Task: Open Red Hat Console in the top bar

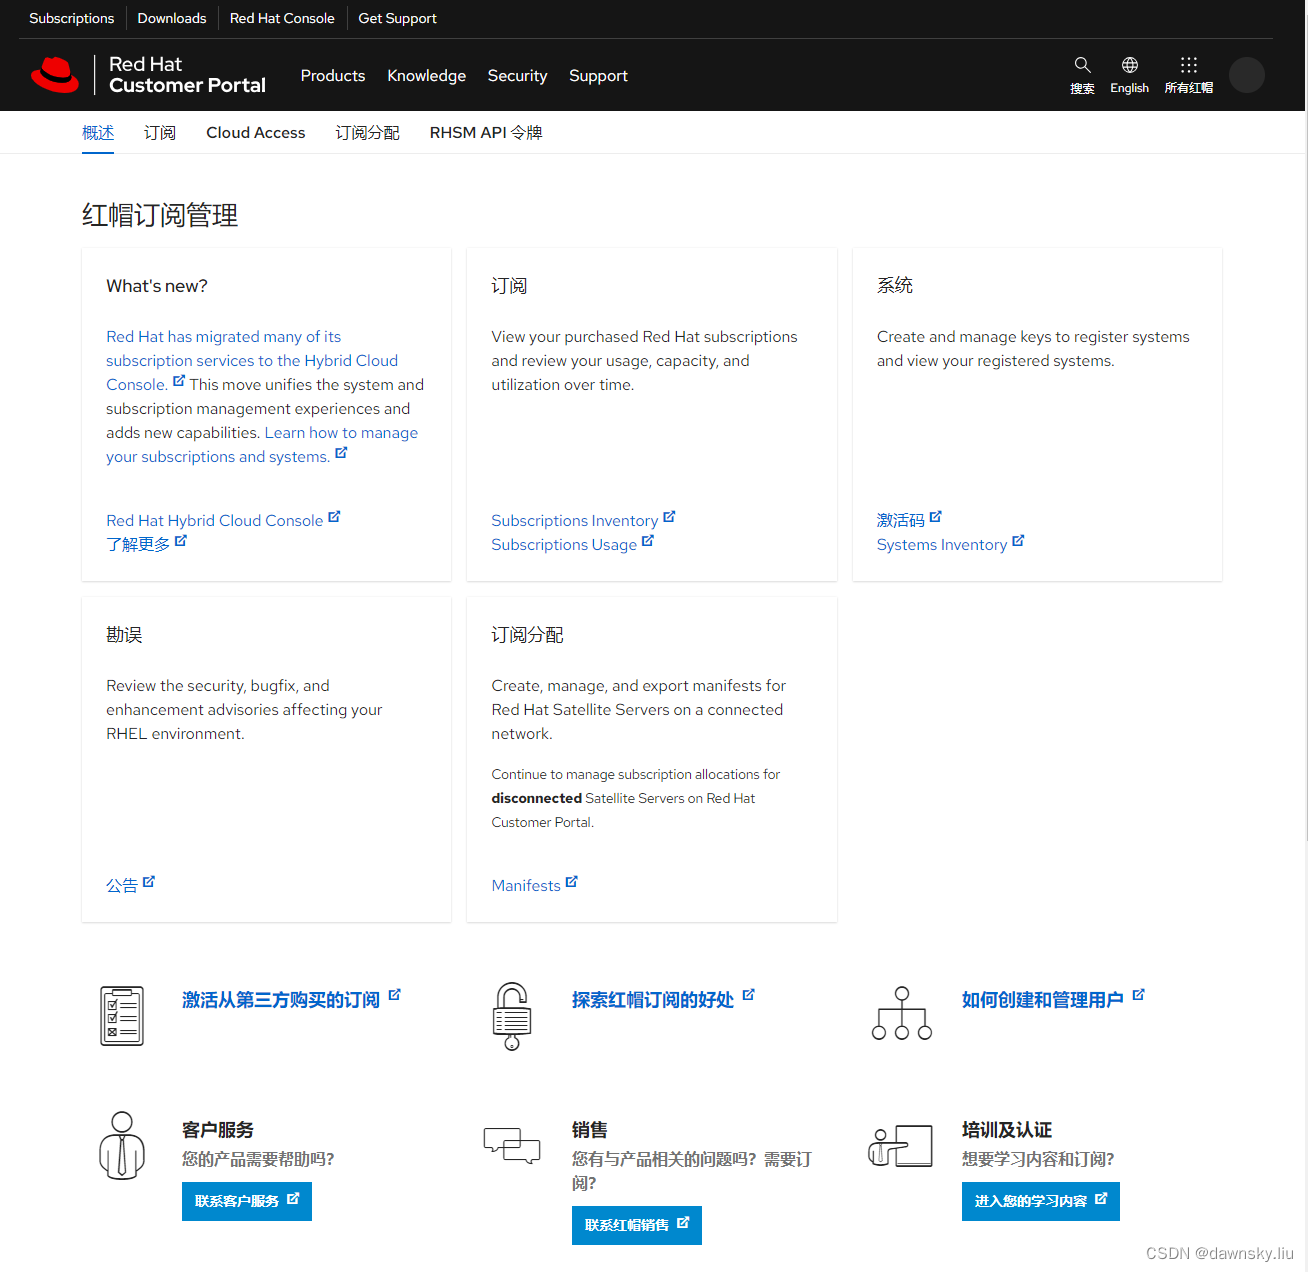Action: click(x=282, y=19)
